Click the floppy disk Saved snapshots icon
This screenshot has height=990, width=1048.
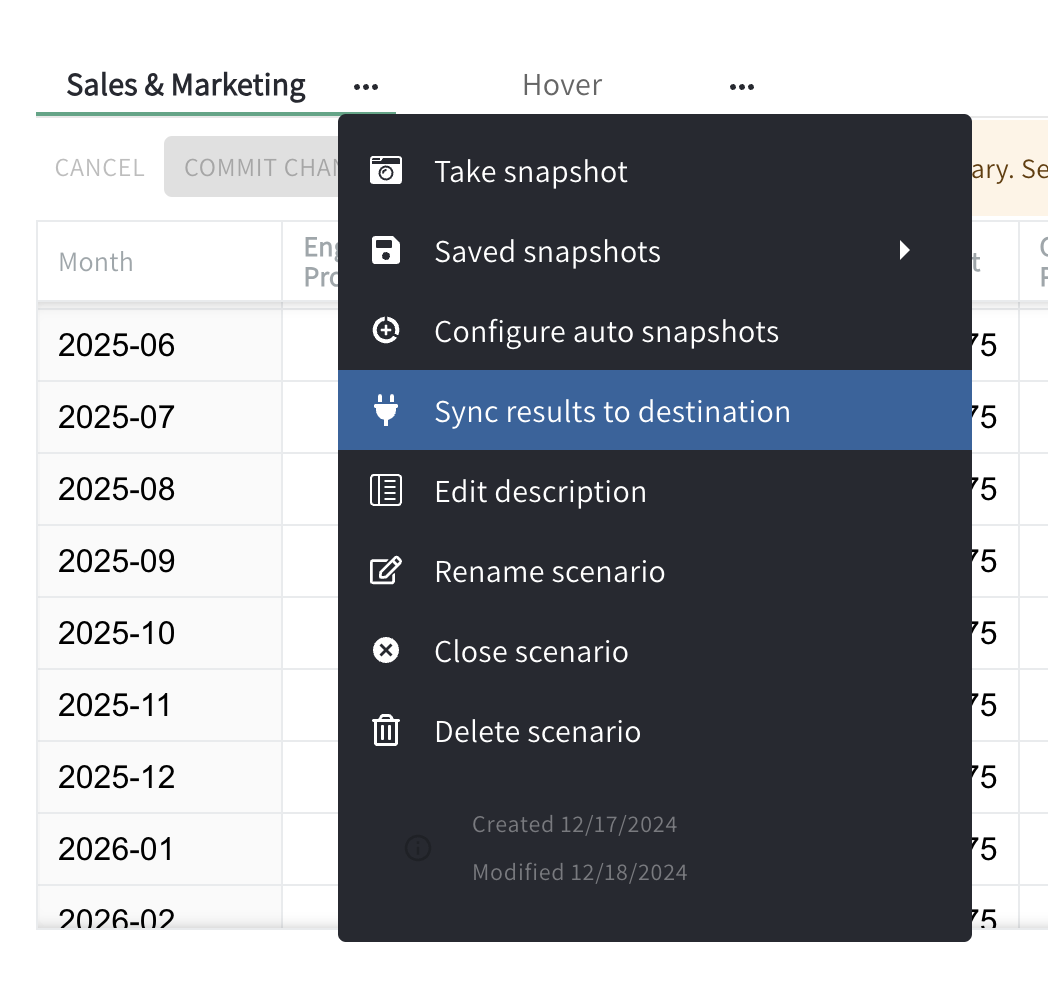point(386,251)
